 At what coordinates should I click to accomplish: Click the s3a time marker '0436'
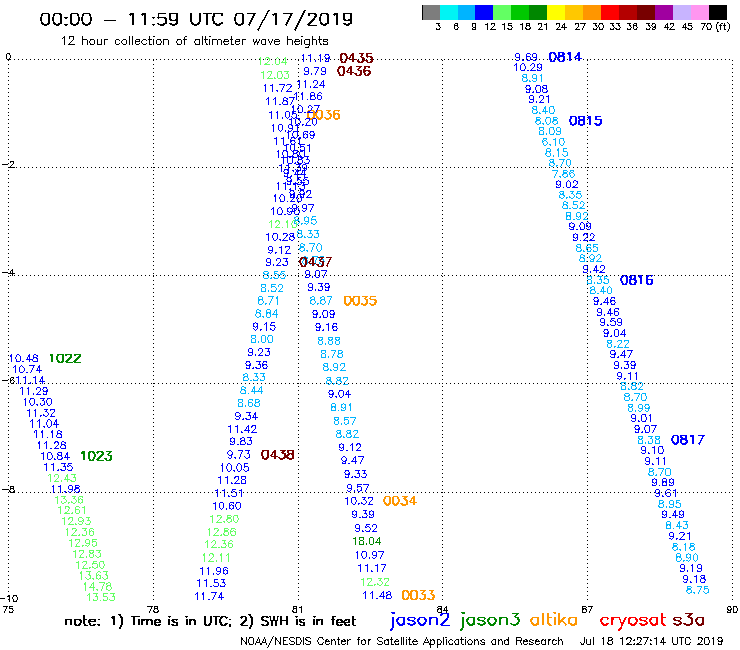click(x=354, y=71)
